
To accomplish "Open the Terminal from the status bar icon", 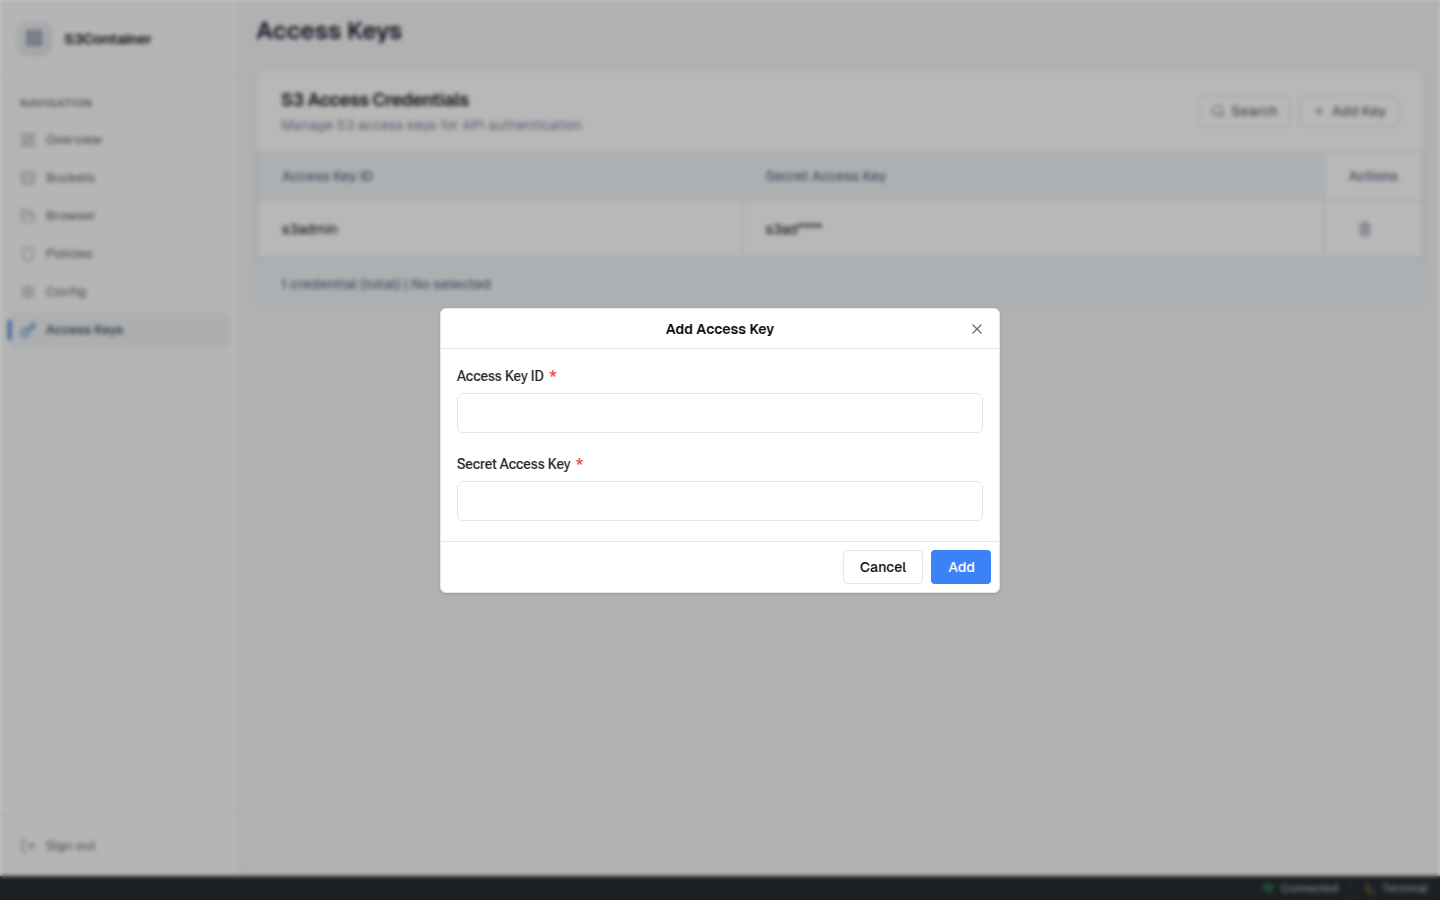I will point(1370,888).
